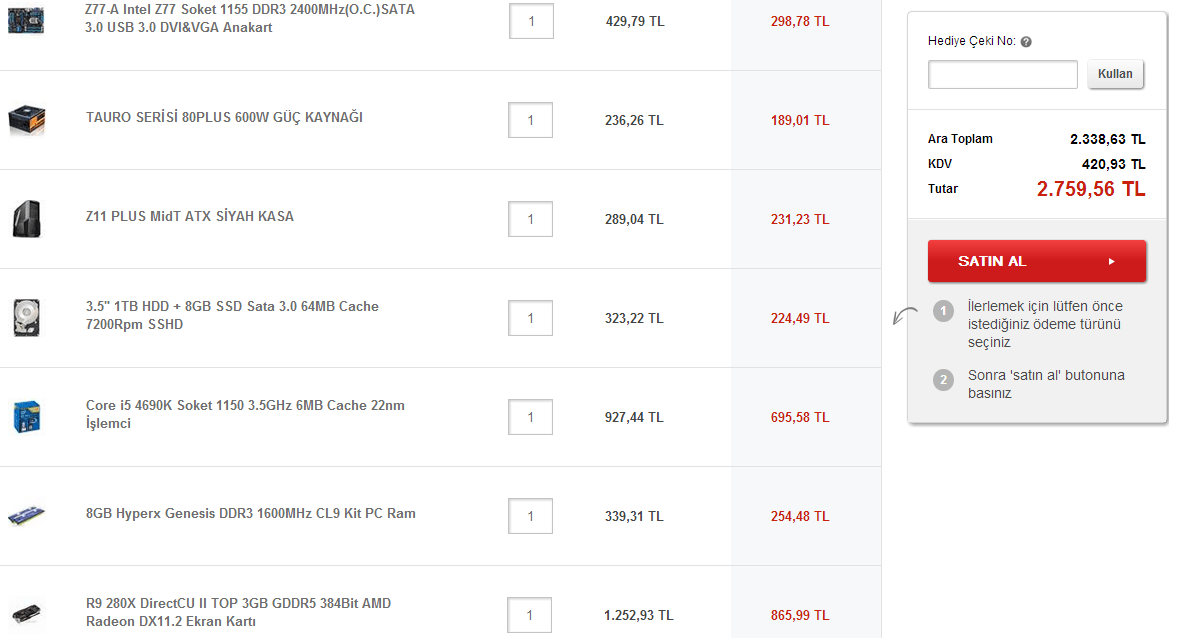Open the 8GB Hyperx Genesis DDR3 Ram link
The image size is (1186, 638).
pyautogui.click(x=251, y=514)
